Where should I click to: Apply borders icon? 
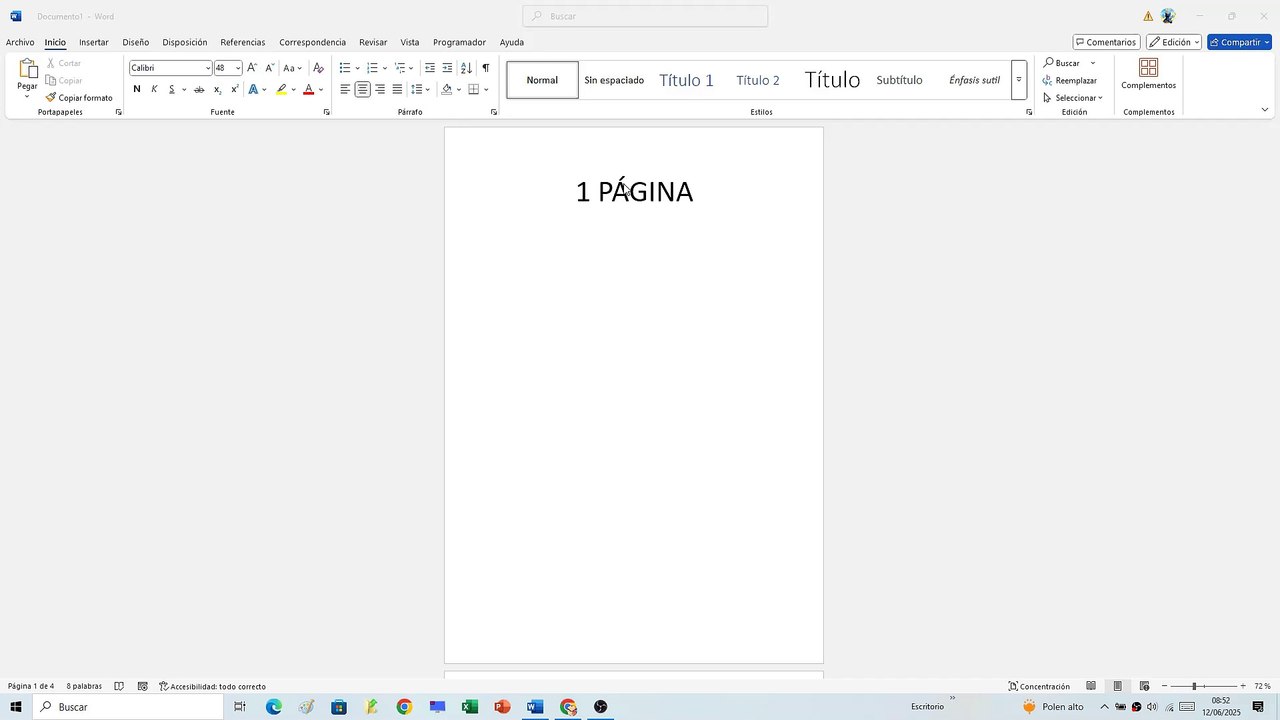coord(474,90)
